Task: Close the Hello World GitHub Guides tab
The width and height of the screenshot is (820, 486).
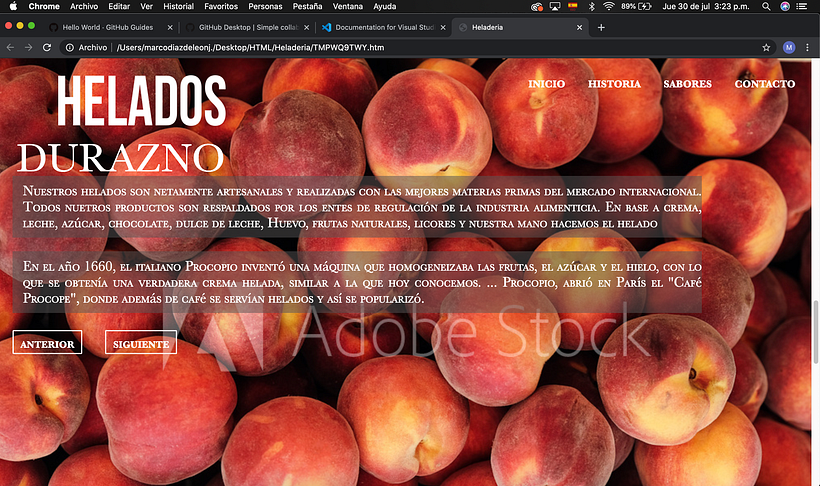Action: click(x=170, y=27)
